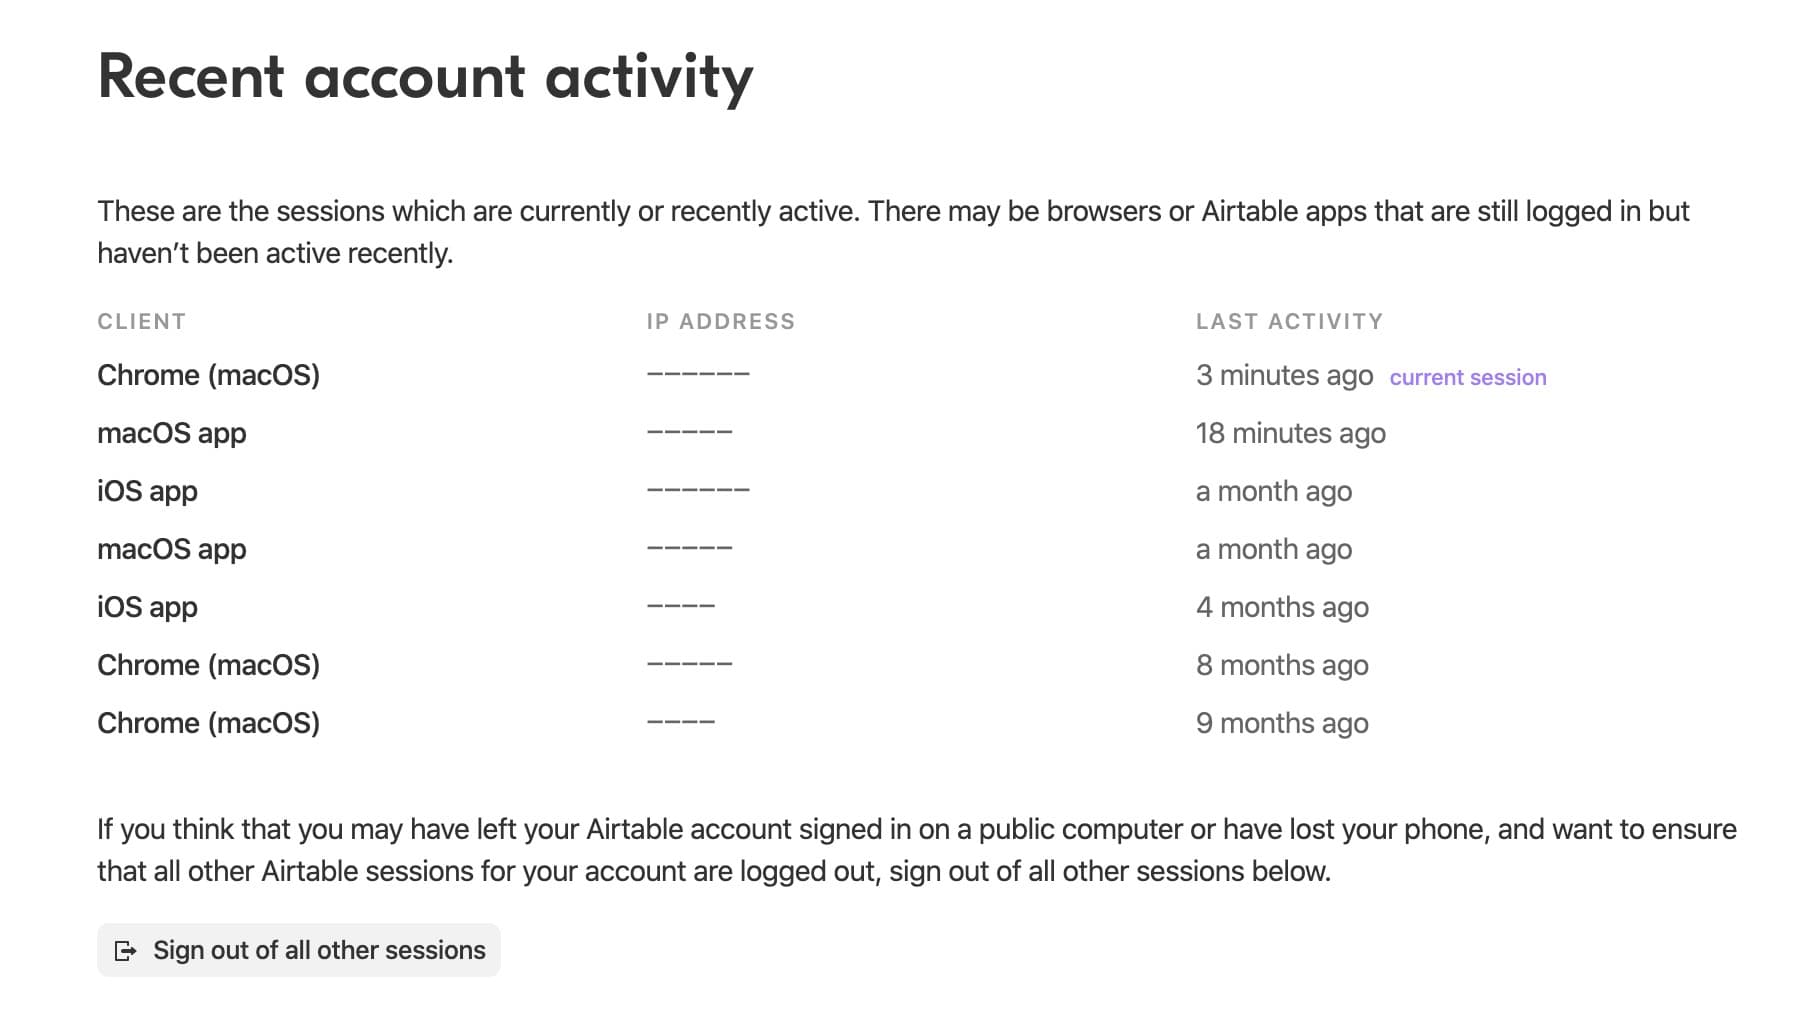Viewport: 1819px width, 1034px height.
Task: Select the macOS app client active a month ago
Action: pyautogui.click(x=171, y=549)
